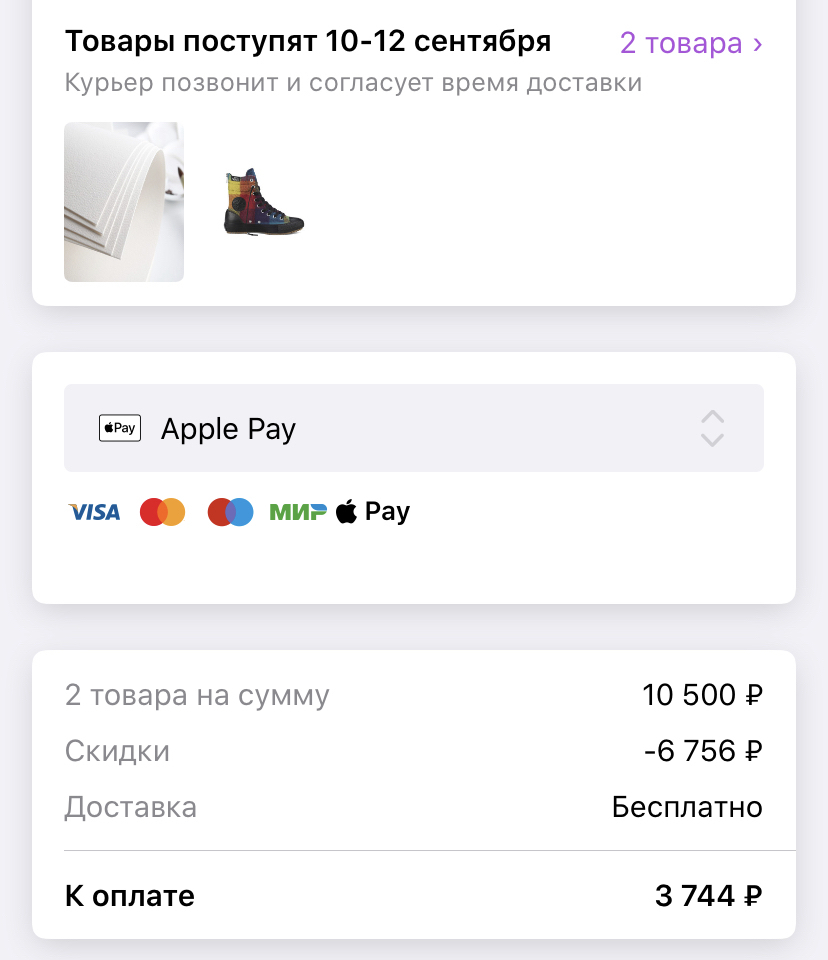828x960 pixels.
Task: Open the "2 товара" items link
Action: (691, 43)
